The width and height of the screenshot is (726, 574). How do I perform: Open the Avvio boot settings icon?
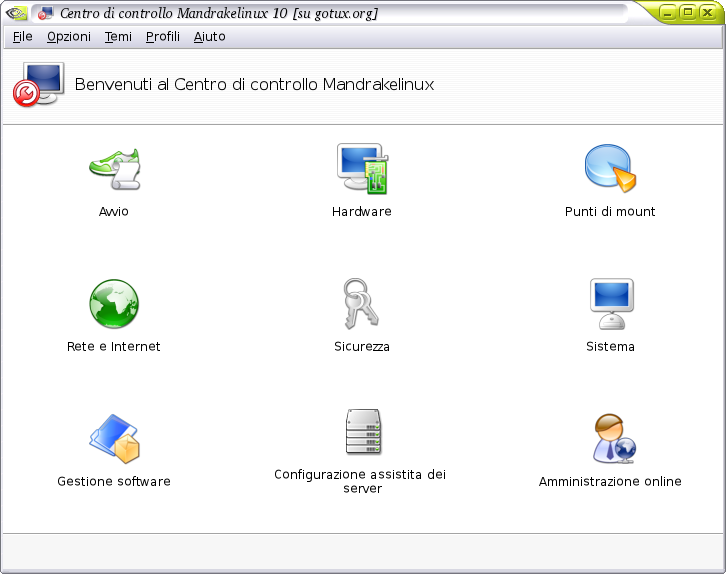(x=114, y=169)
